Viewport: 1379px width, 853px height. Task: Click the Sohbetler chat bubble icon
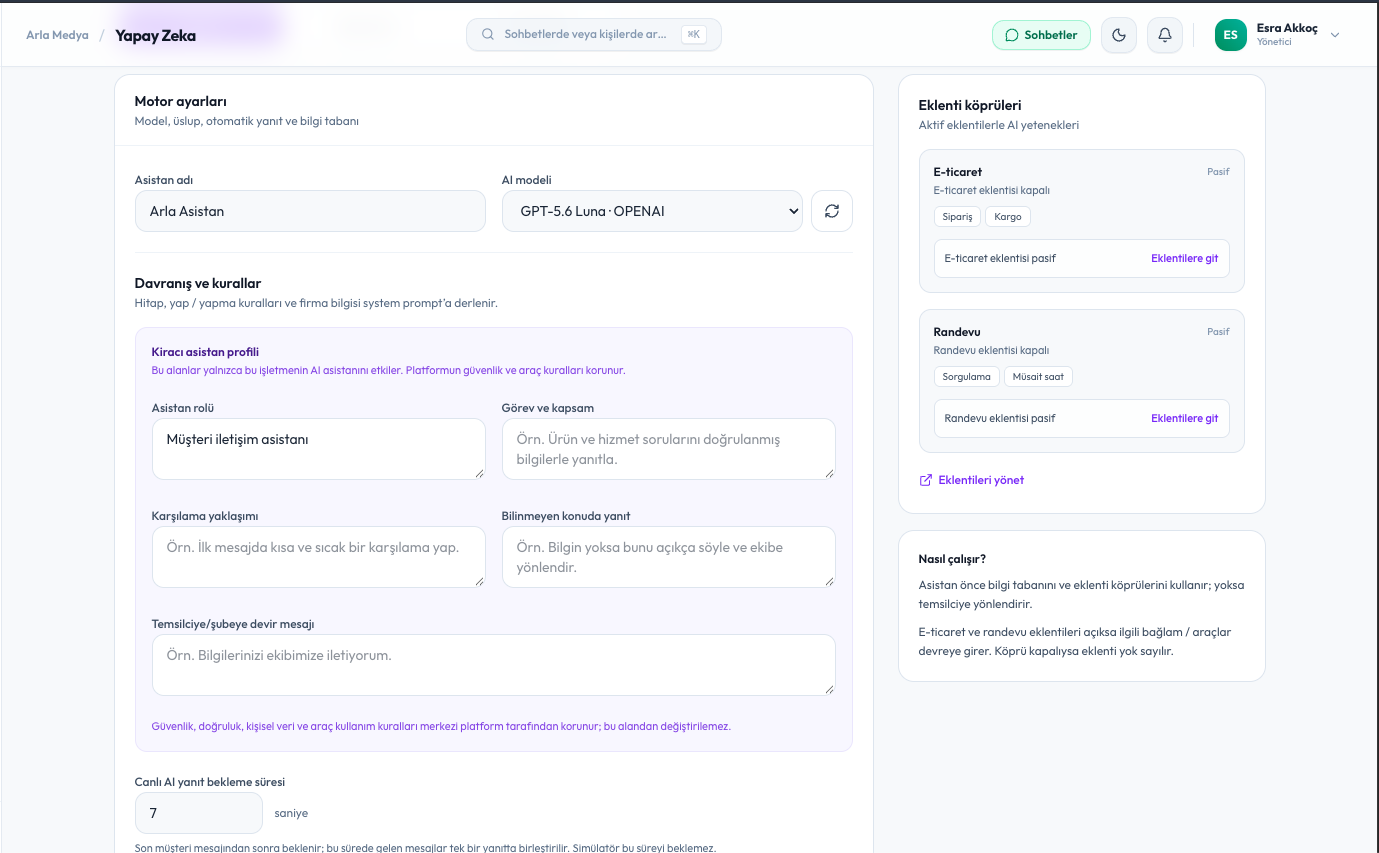1012,35
